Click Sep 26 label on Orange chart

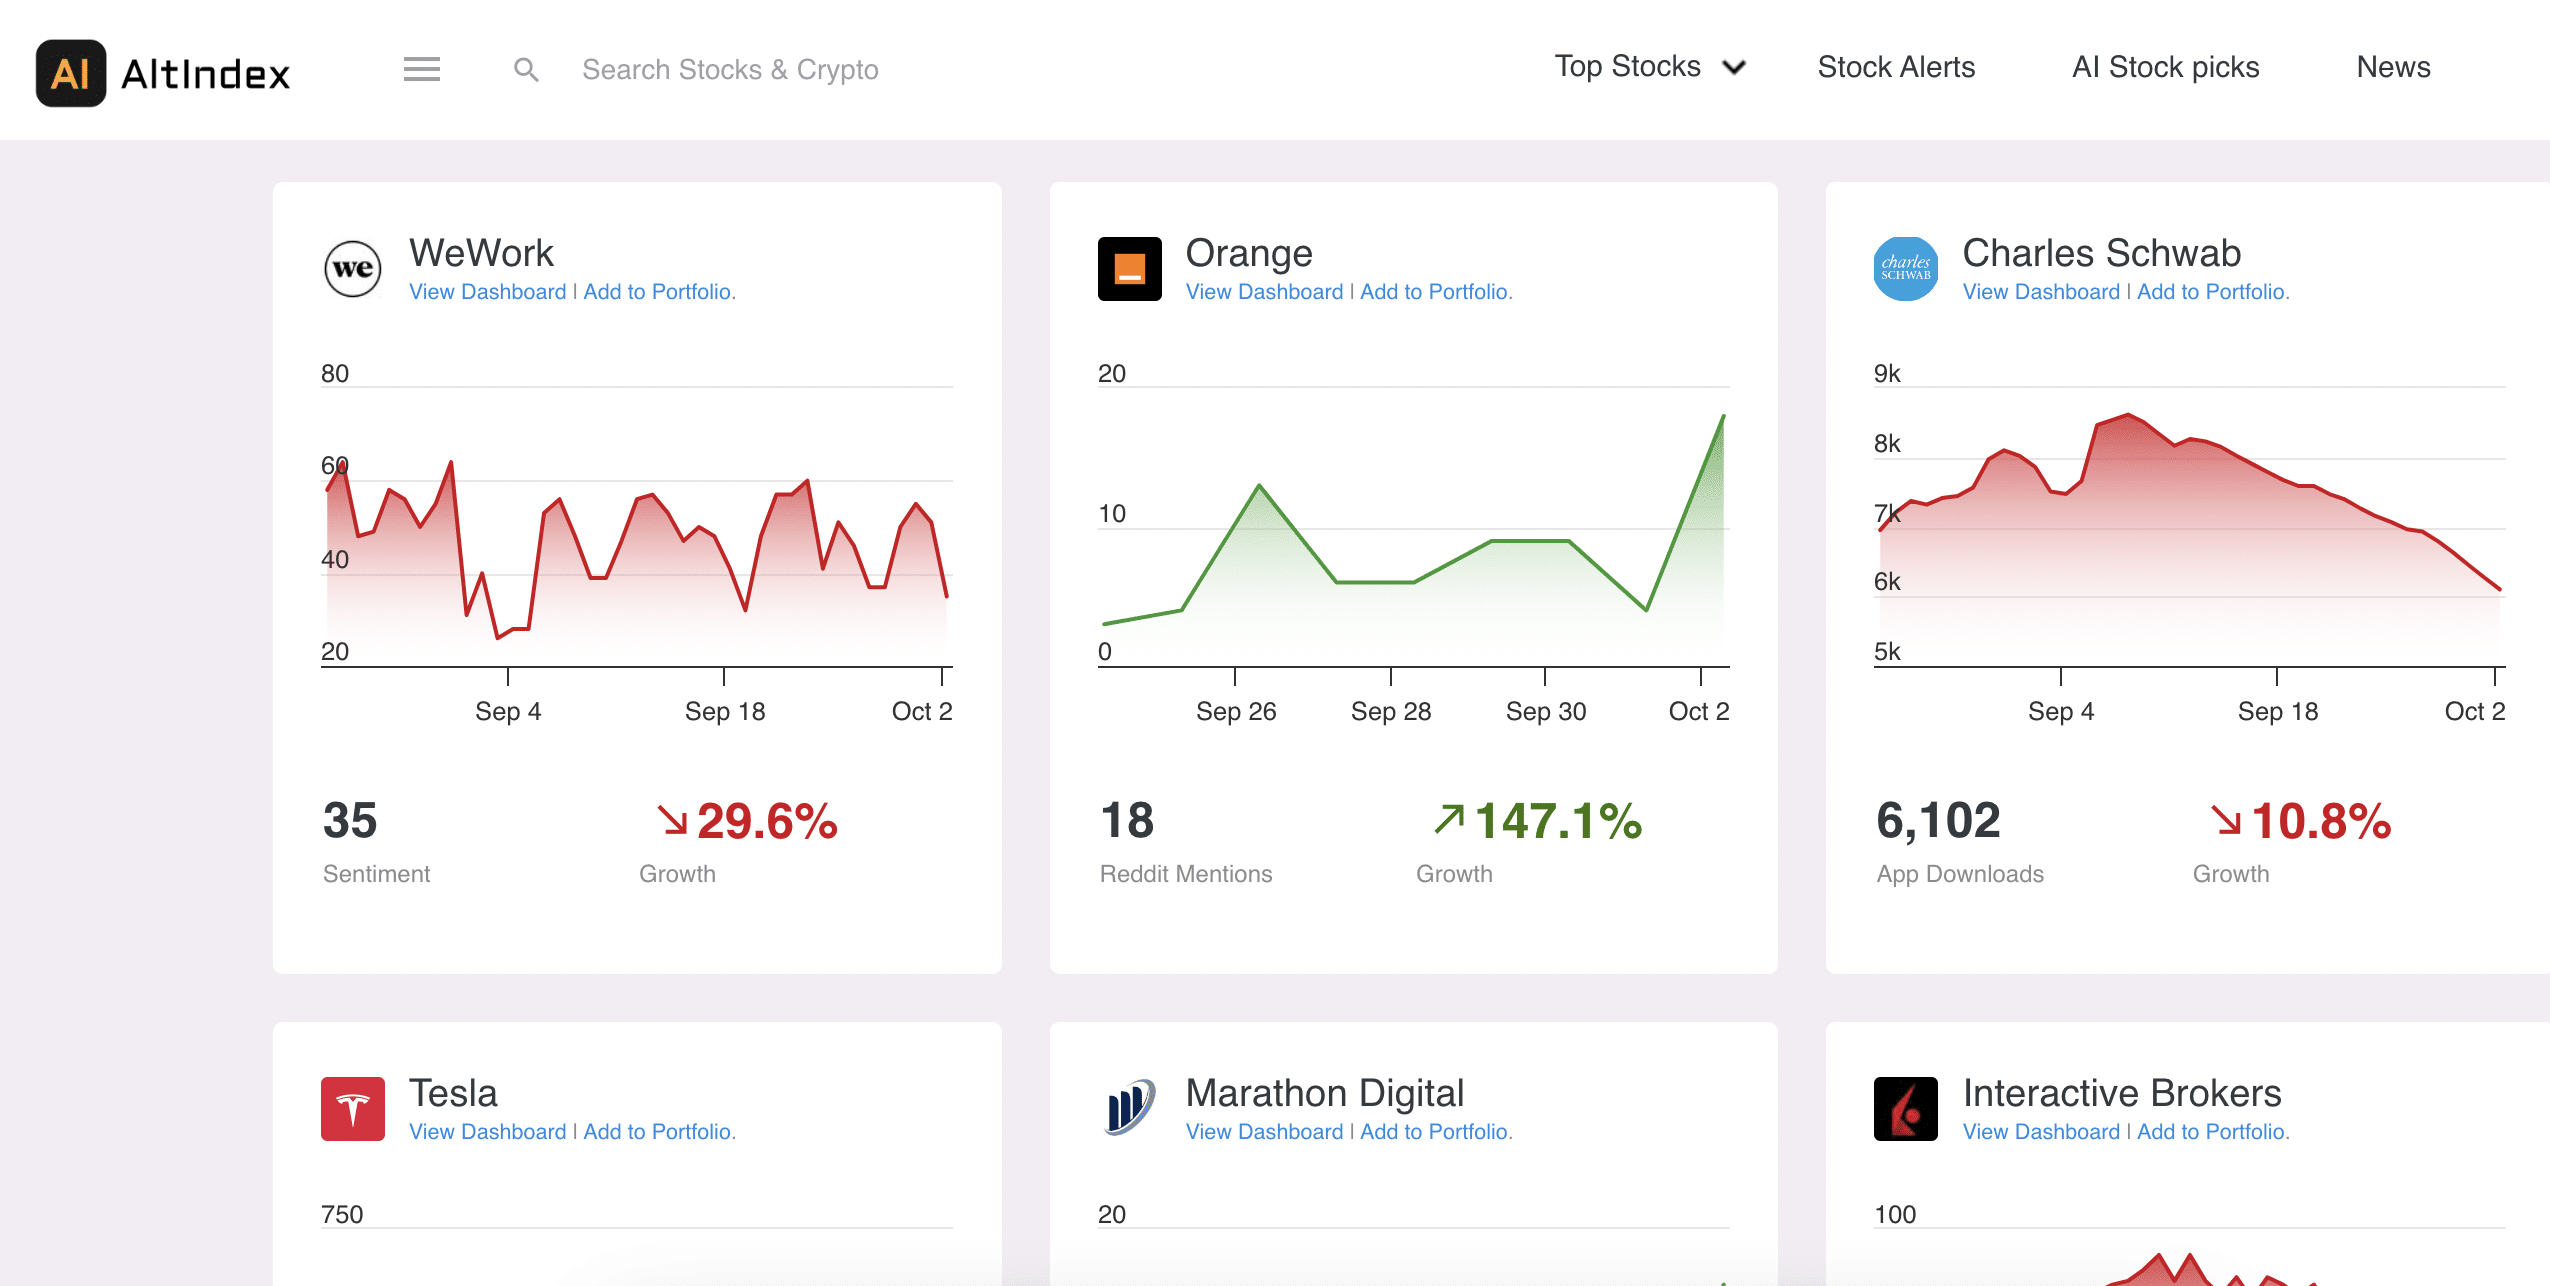pos(1236,711)
